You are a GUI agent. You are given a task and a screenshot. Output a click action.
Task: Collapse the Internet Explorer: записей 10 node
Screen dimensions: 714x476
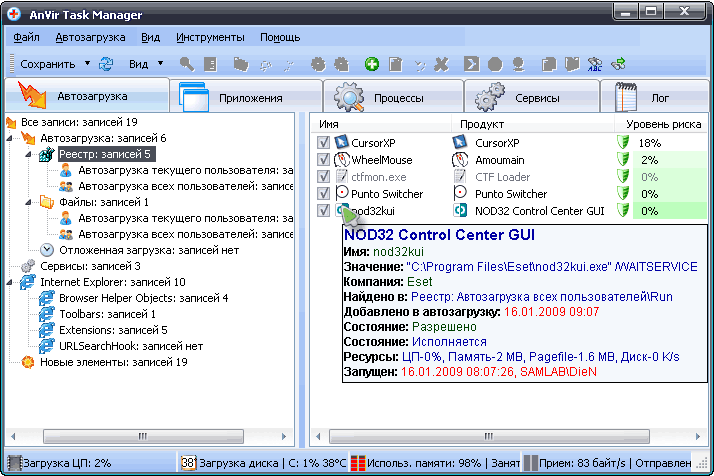point(10,282)
